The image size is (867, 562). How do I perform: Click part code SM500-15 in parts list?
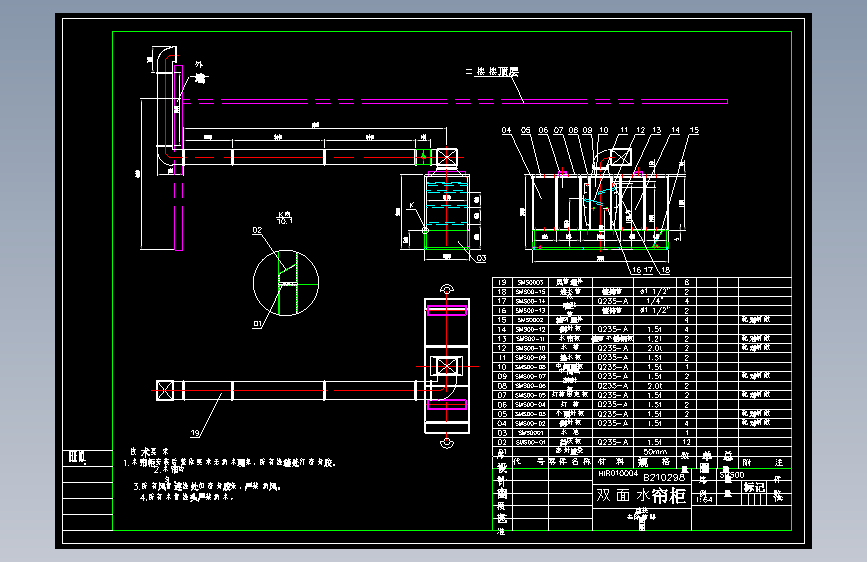pyautogui.click(x=530, y=292)
